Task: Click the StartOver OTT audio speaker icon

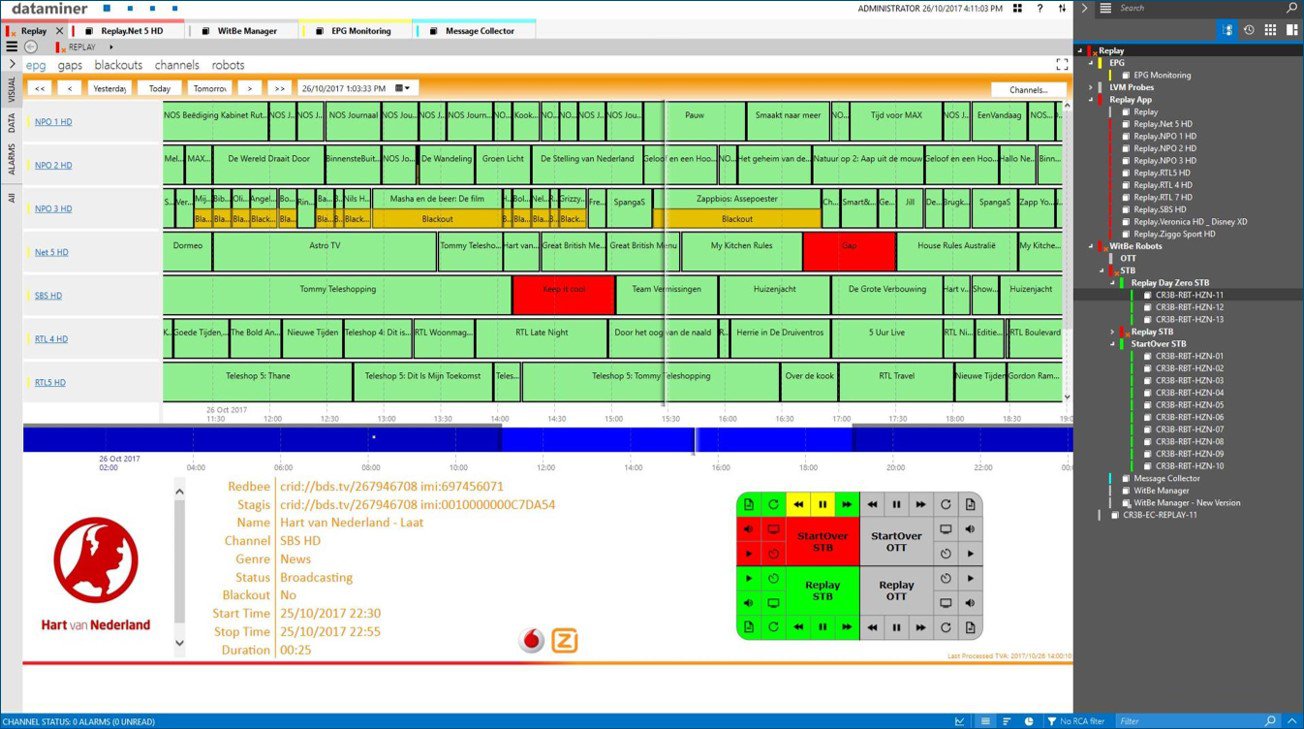Action: 970,529
